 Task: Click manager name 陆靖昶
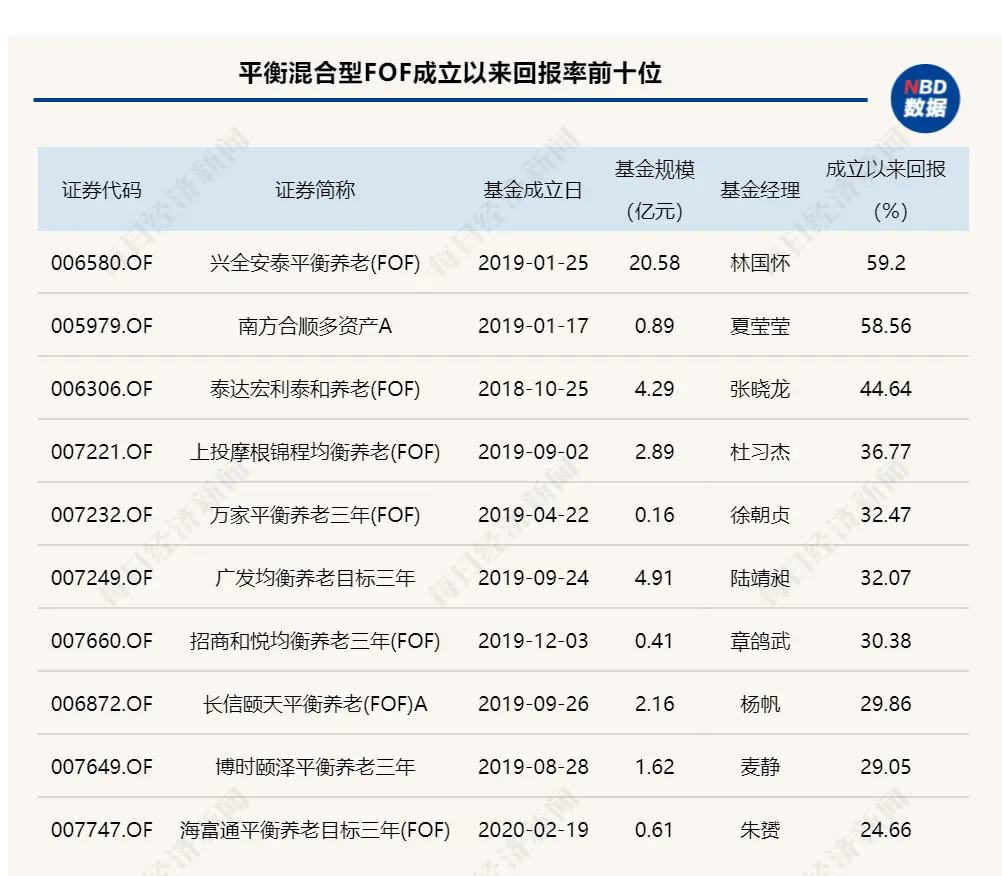[760, 578]
